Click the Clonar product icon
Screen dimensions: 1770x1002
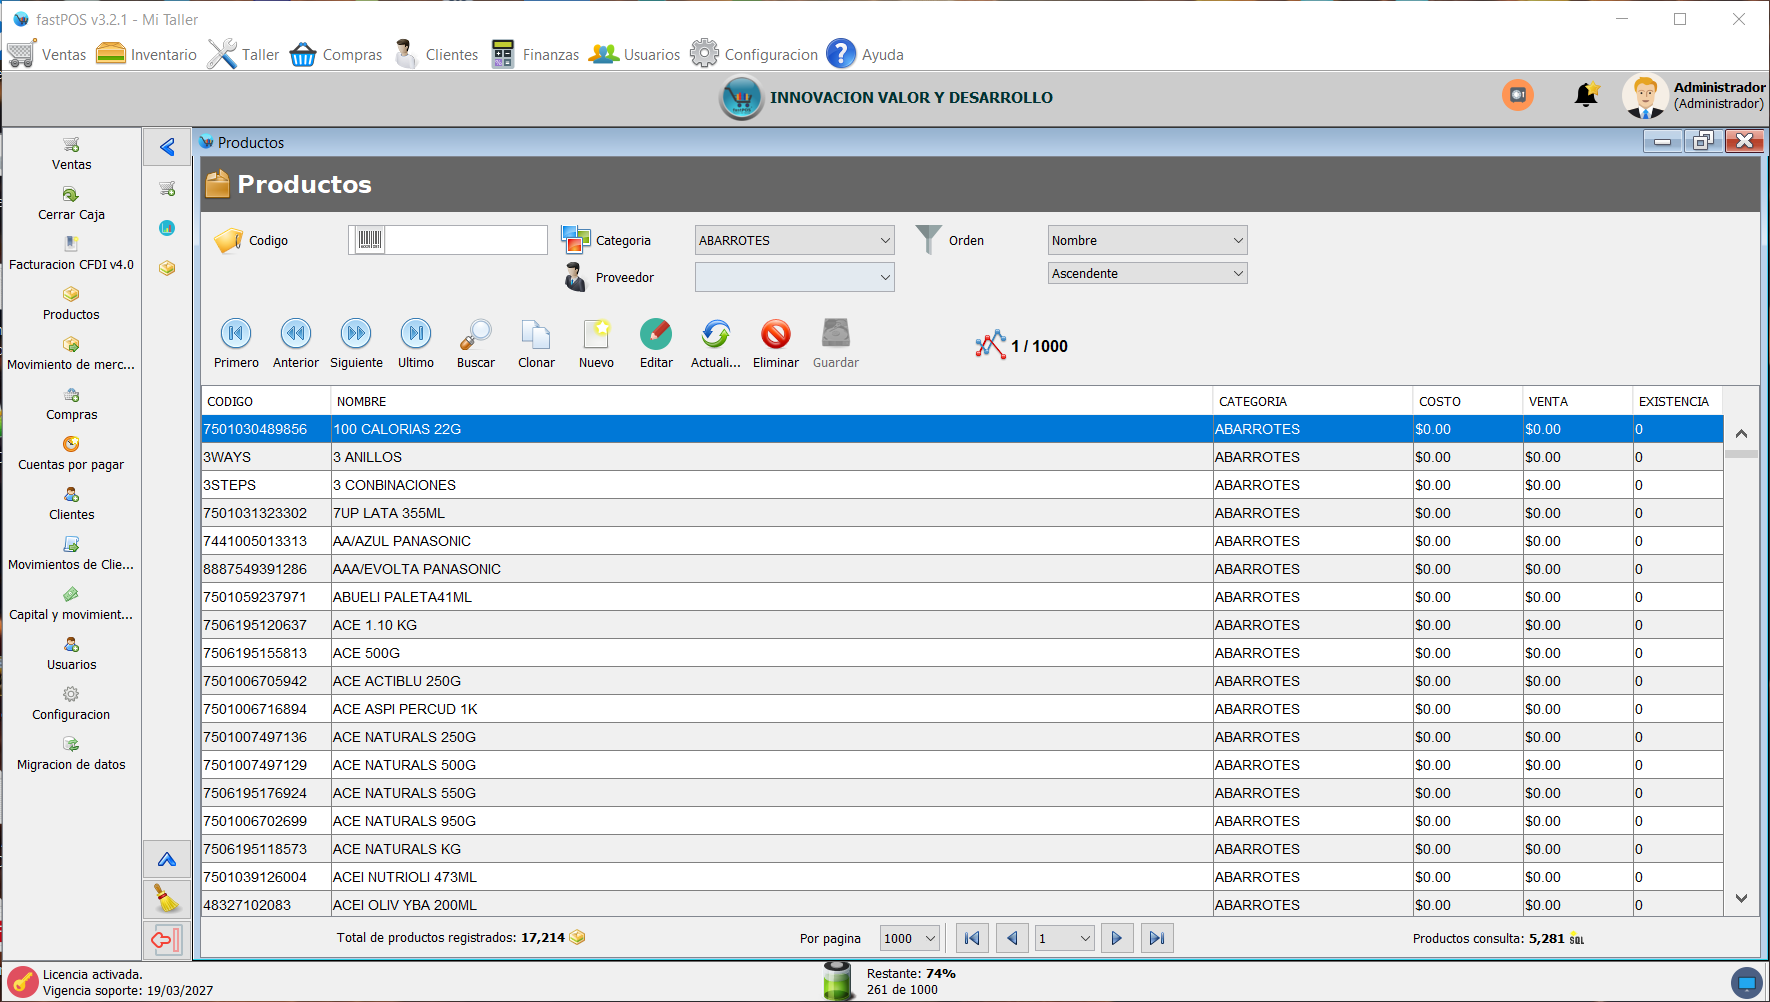[536, 335]
